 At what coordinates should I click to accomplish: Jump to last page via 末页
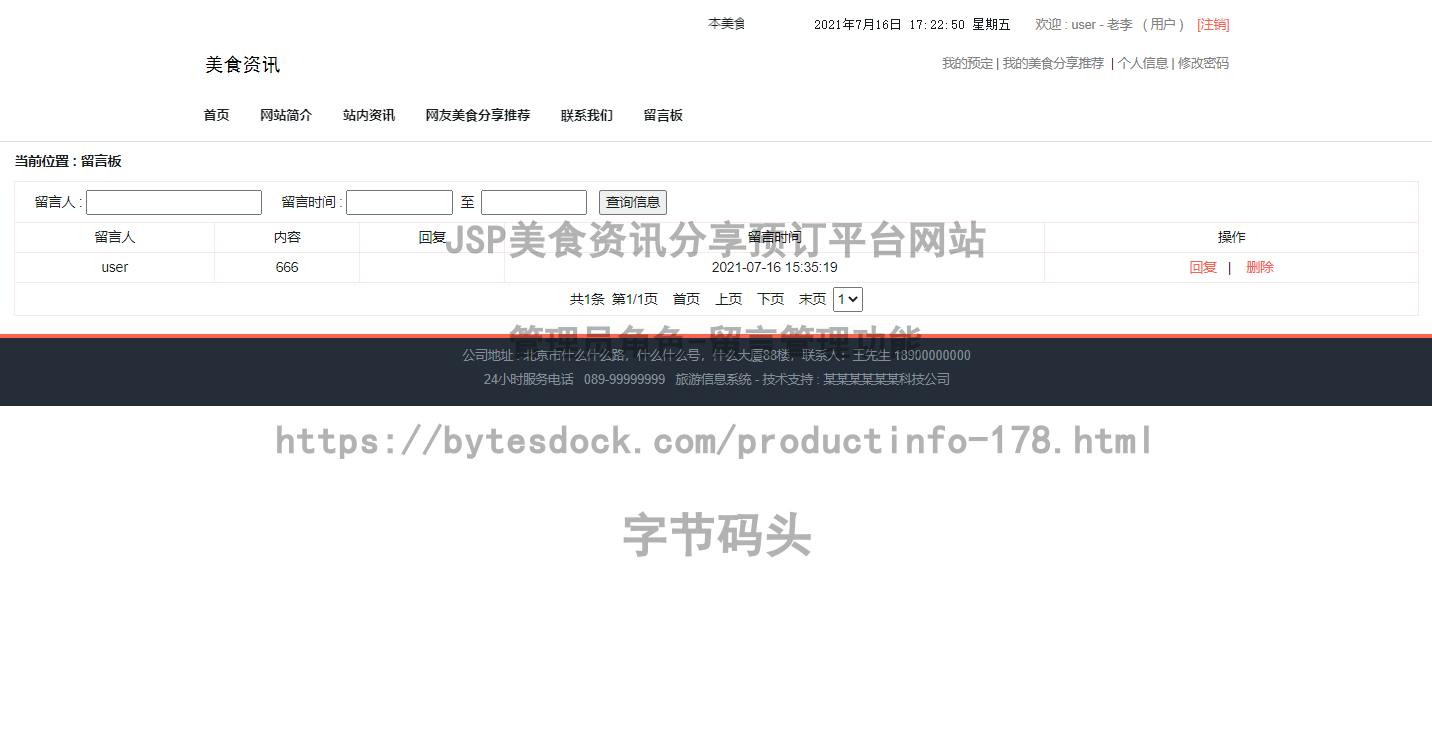pos(812,298)
